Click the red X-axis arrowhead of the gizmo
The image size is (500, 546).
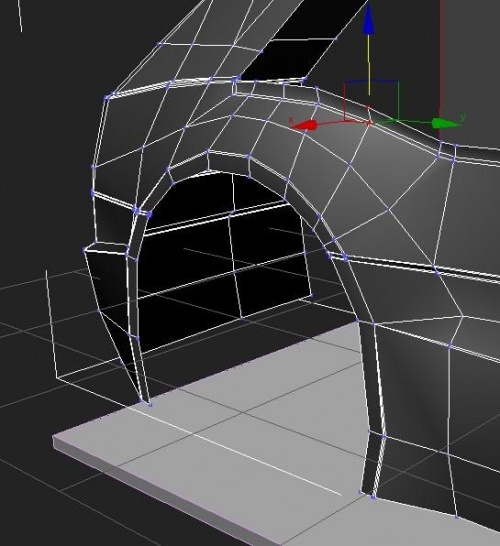(x=304, y=125)
